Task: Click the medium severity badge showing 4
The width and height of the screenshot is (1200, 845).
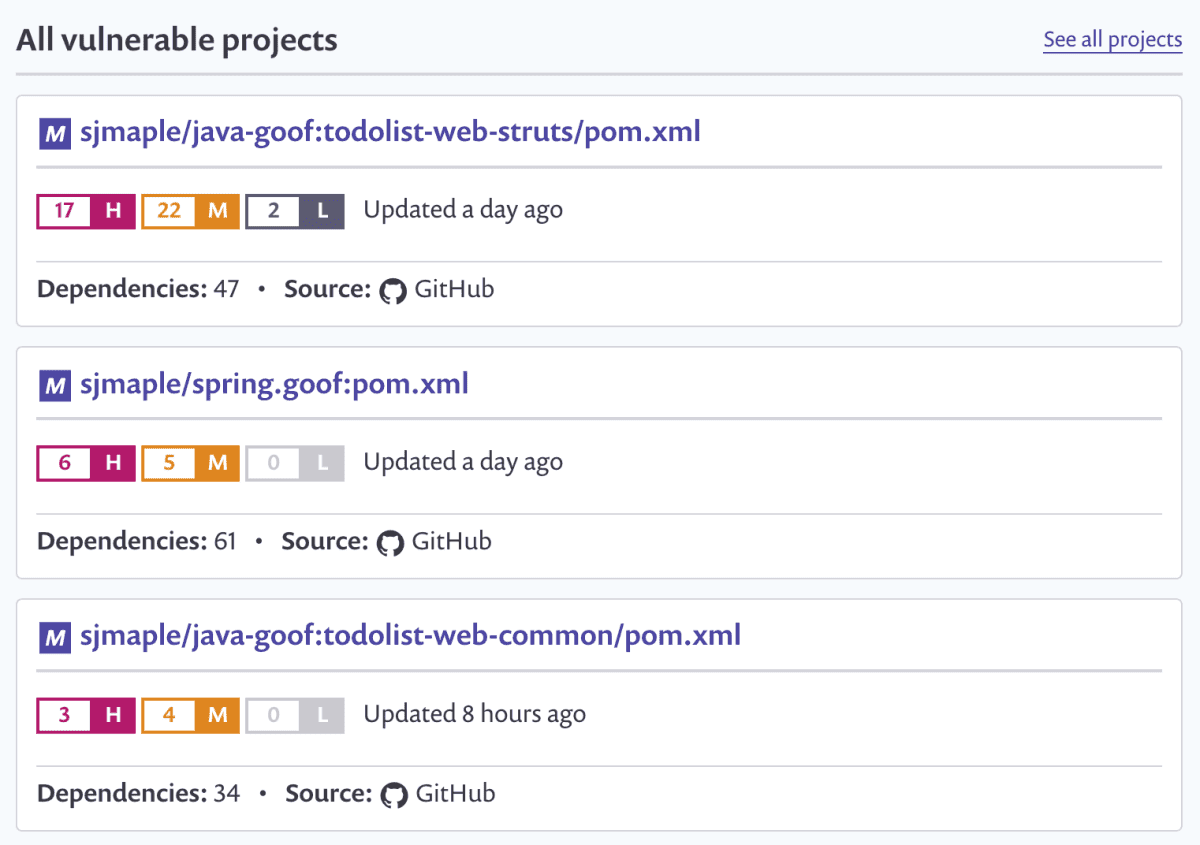Action: point(190,715)
